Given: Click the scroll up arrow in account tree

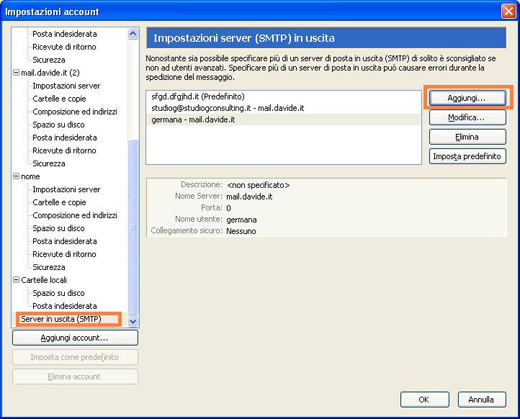Looking at the screenshot, I should pos(133,34).
